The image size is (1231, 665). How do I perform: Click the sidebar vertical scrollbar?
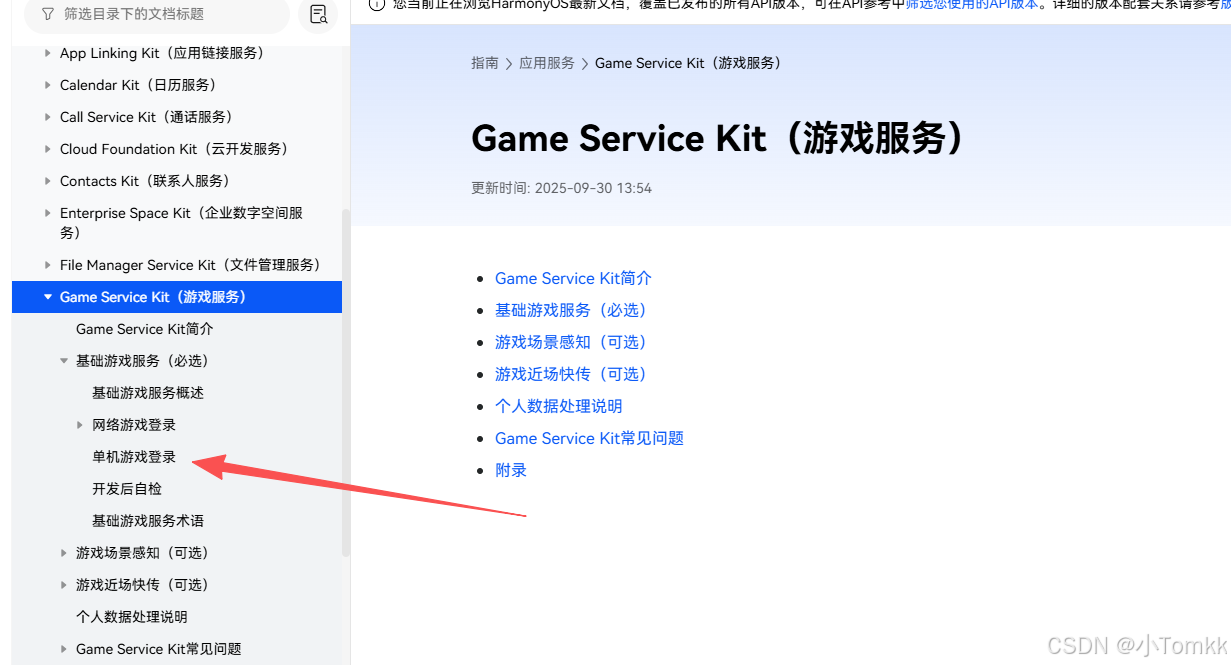click(346, 382)
